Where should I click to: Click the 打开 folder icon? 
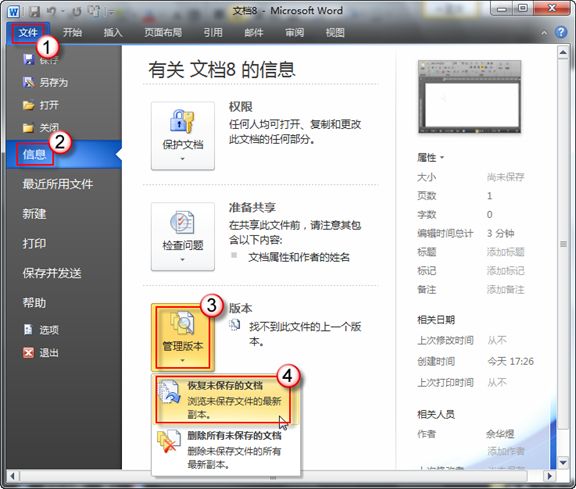click(28, 105)
